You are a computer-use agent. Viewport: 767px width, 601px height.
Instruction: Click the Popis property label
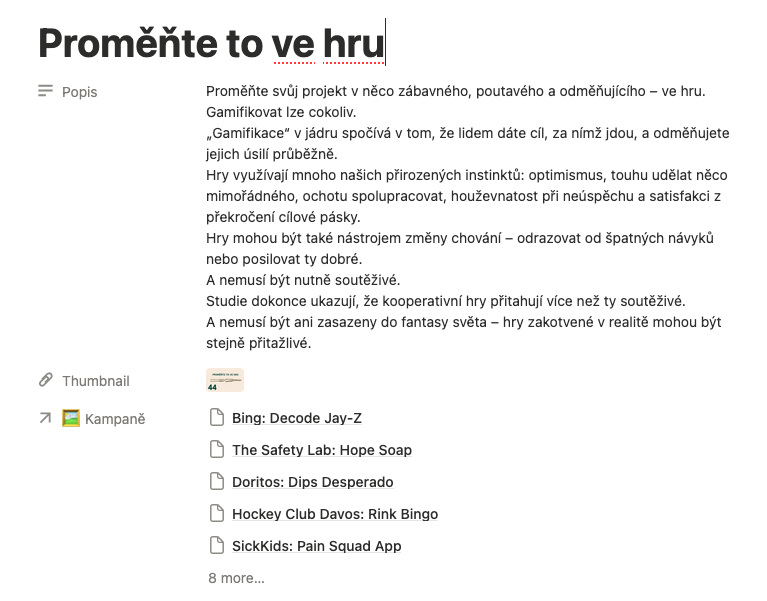[80, 92]
